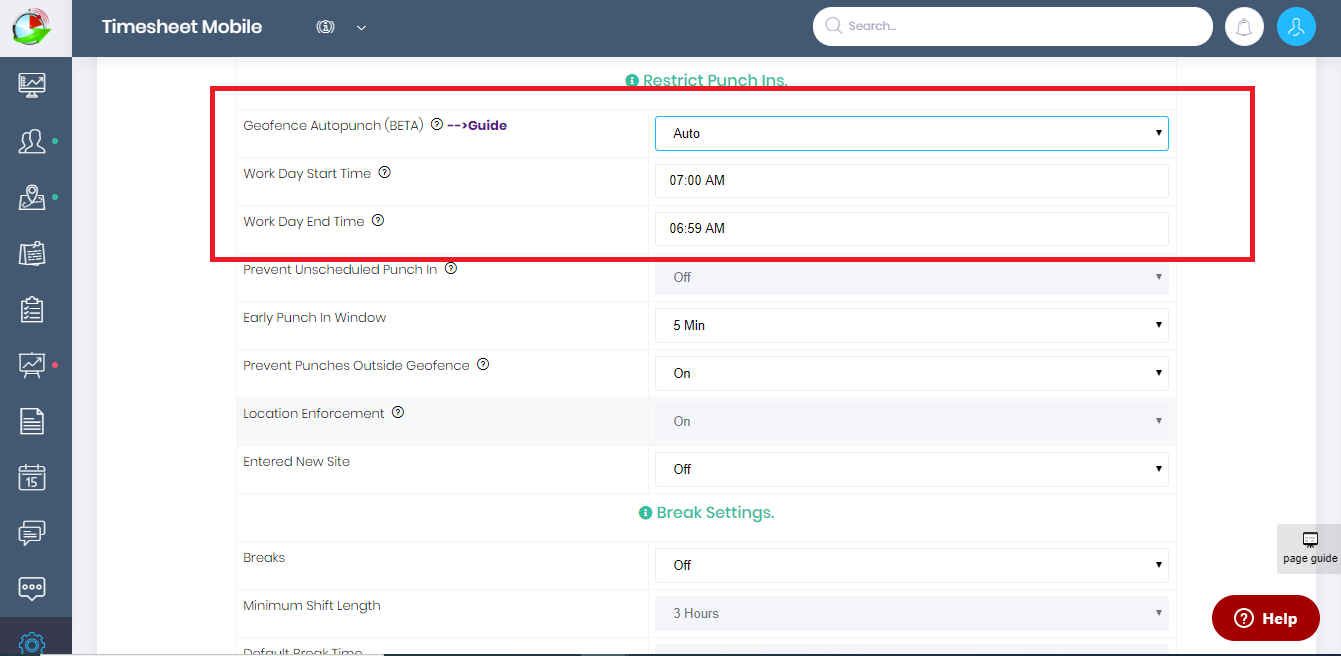Click the Entered New Site label
Image resolution: width=1341 pixels, height=656 pixels.
297,461
